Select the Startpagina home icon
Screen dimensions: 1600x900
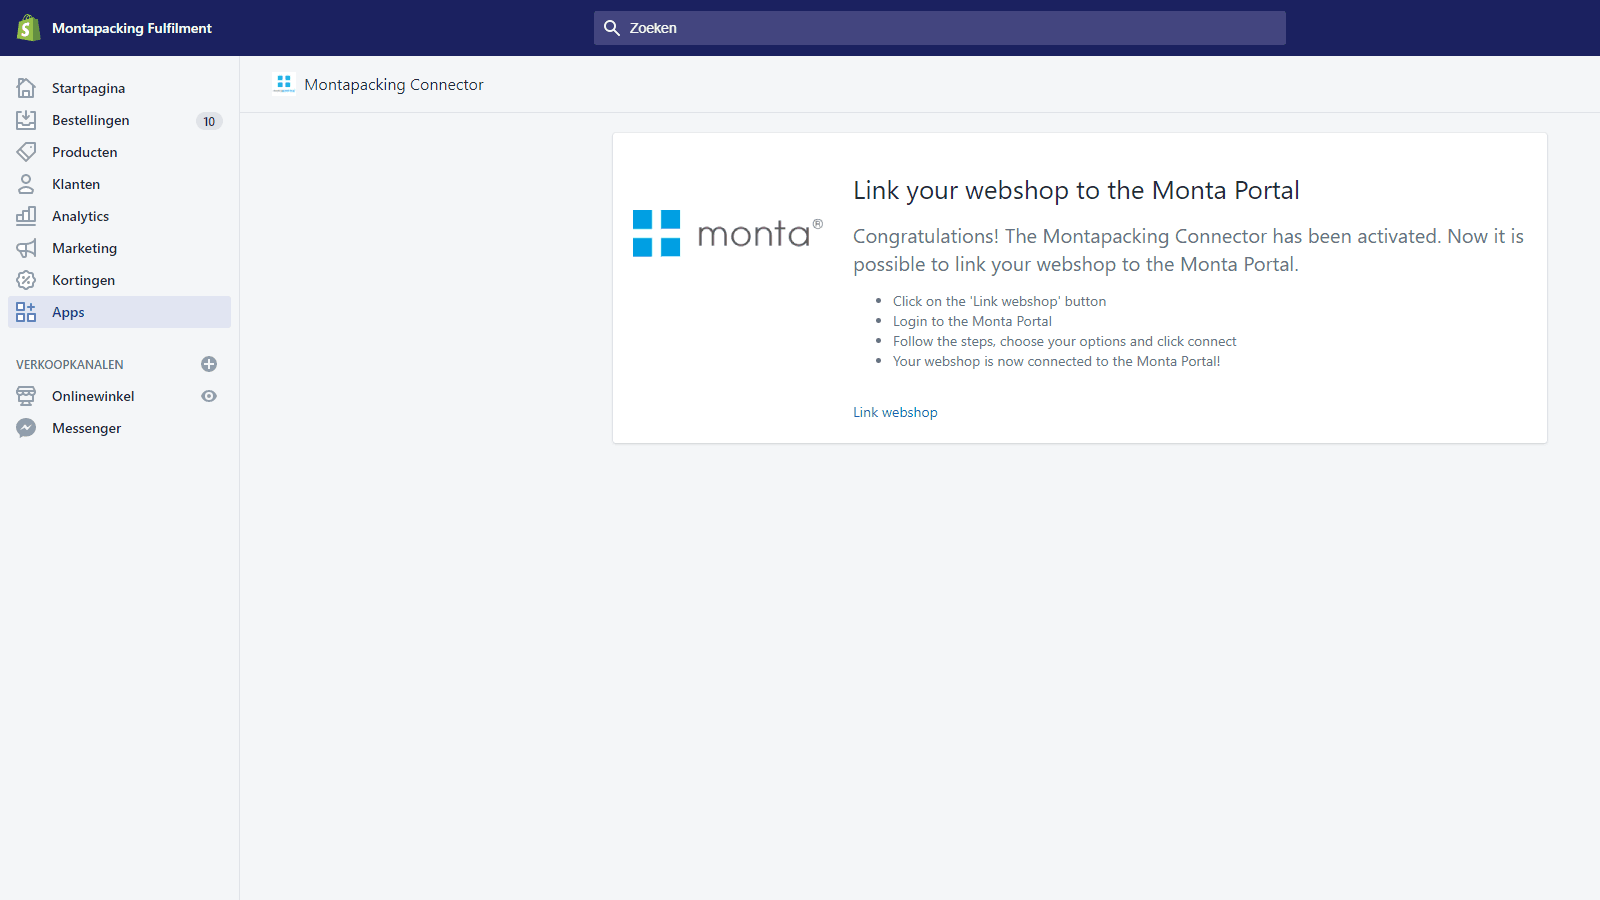(26, 88)
